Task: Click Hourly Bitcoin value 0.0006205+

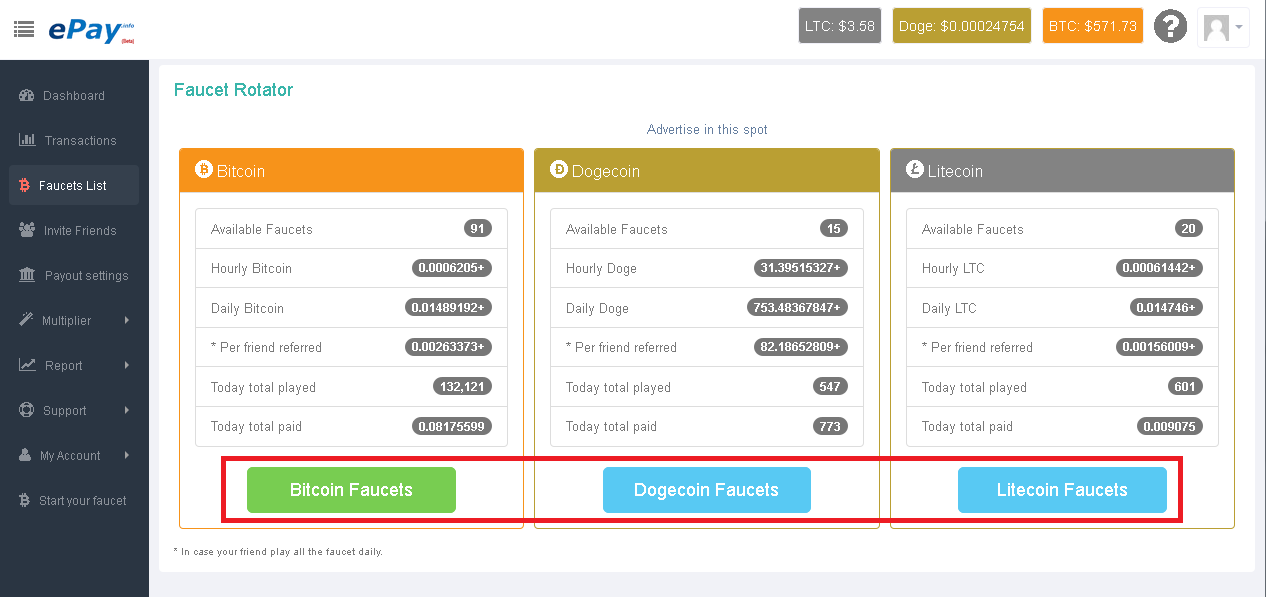Action: click(452, 268)
